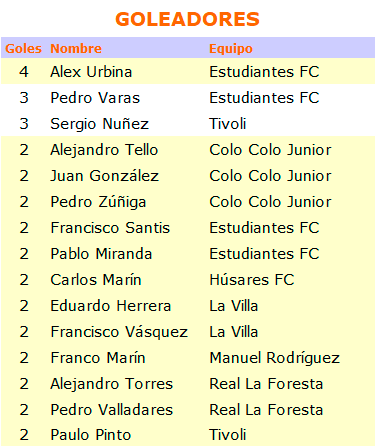Click Eduardo Herrera's name

110,306
